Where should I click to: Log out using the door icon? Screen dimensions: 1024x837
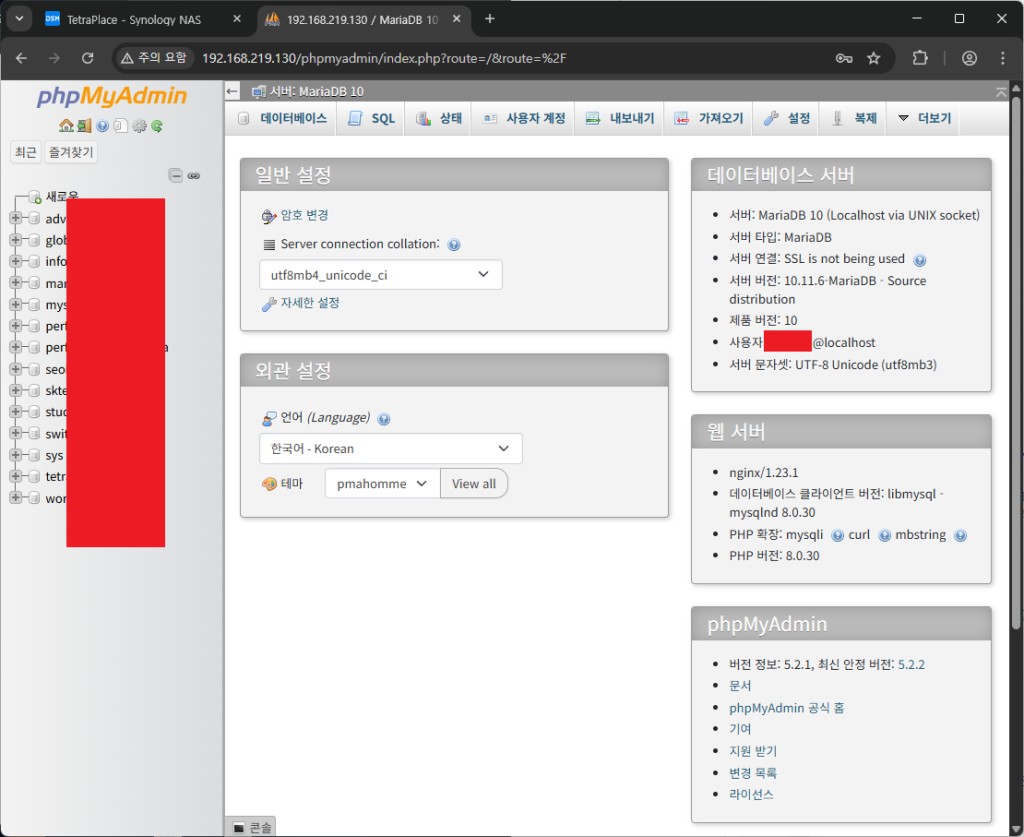click(84, 126)
